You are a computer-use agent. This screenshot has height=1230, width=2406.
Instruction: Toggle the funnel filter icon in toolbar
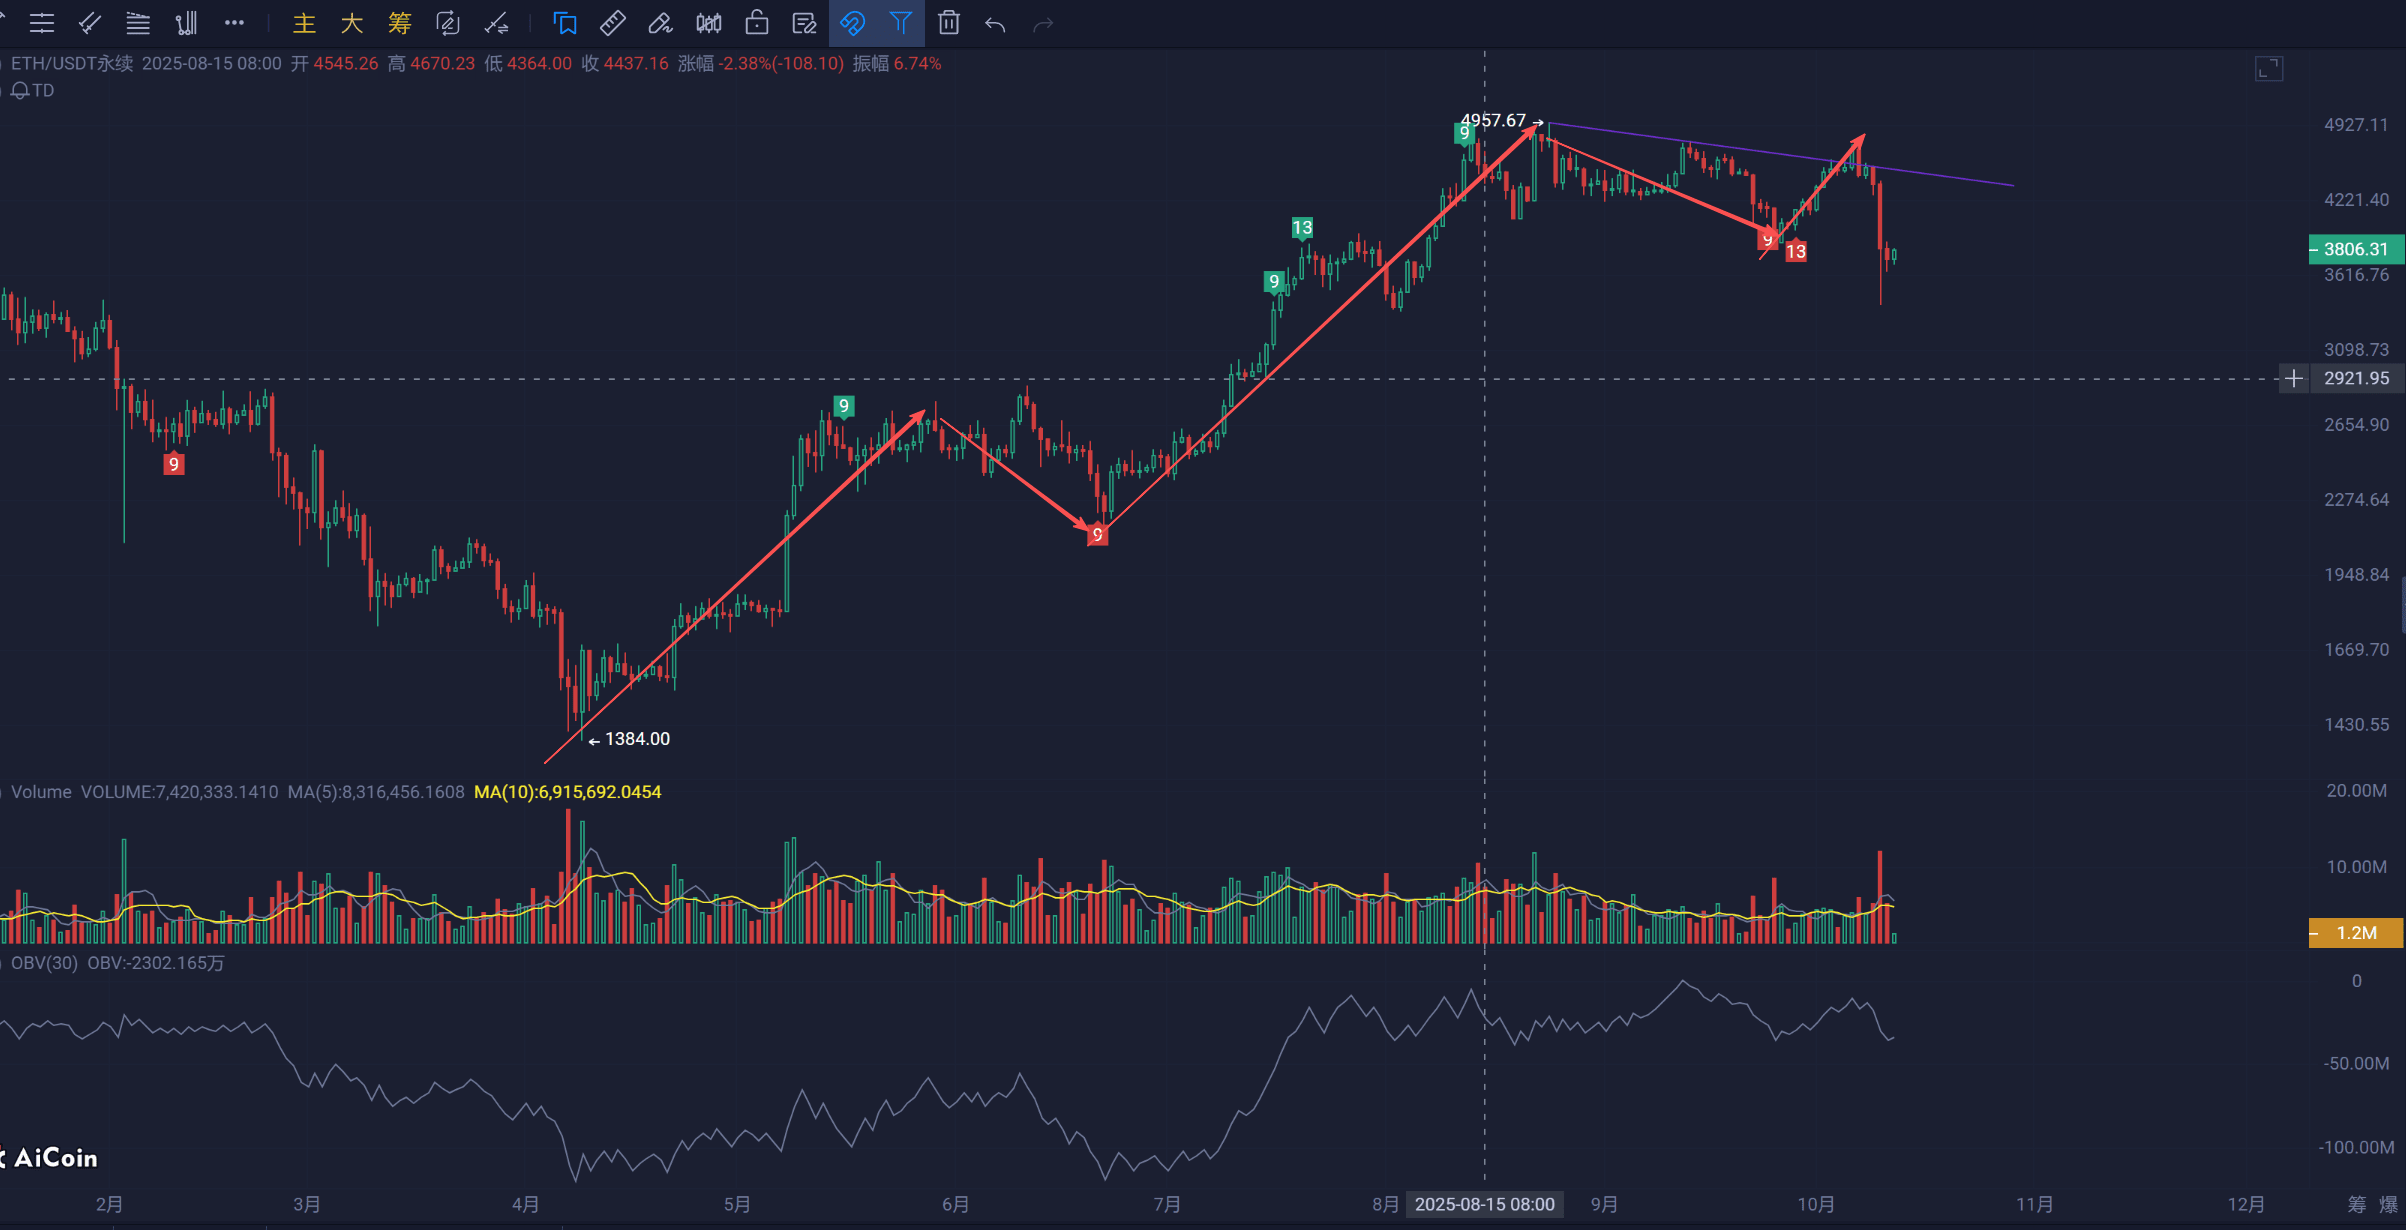click(901, 23)
